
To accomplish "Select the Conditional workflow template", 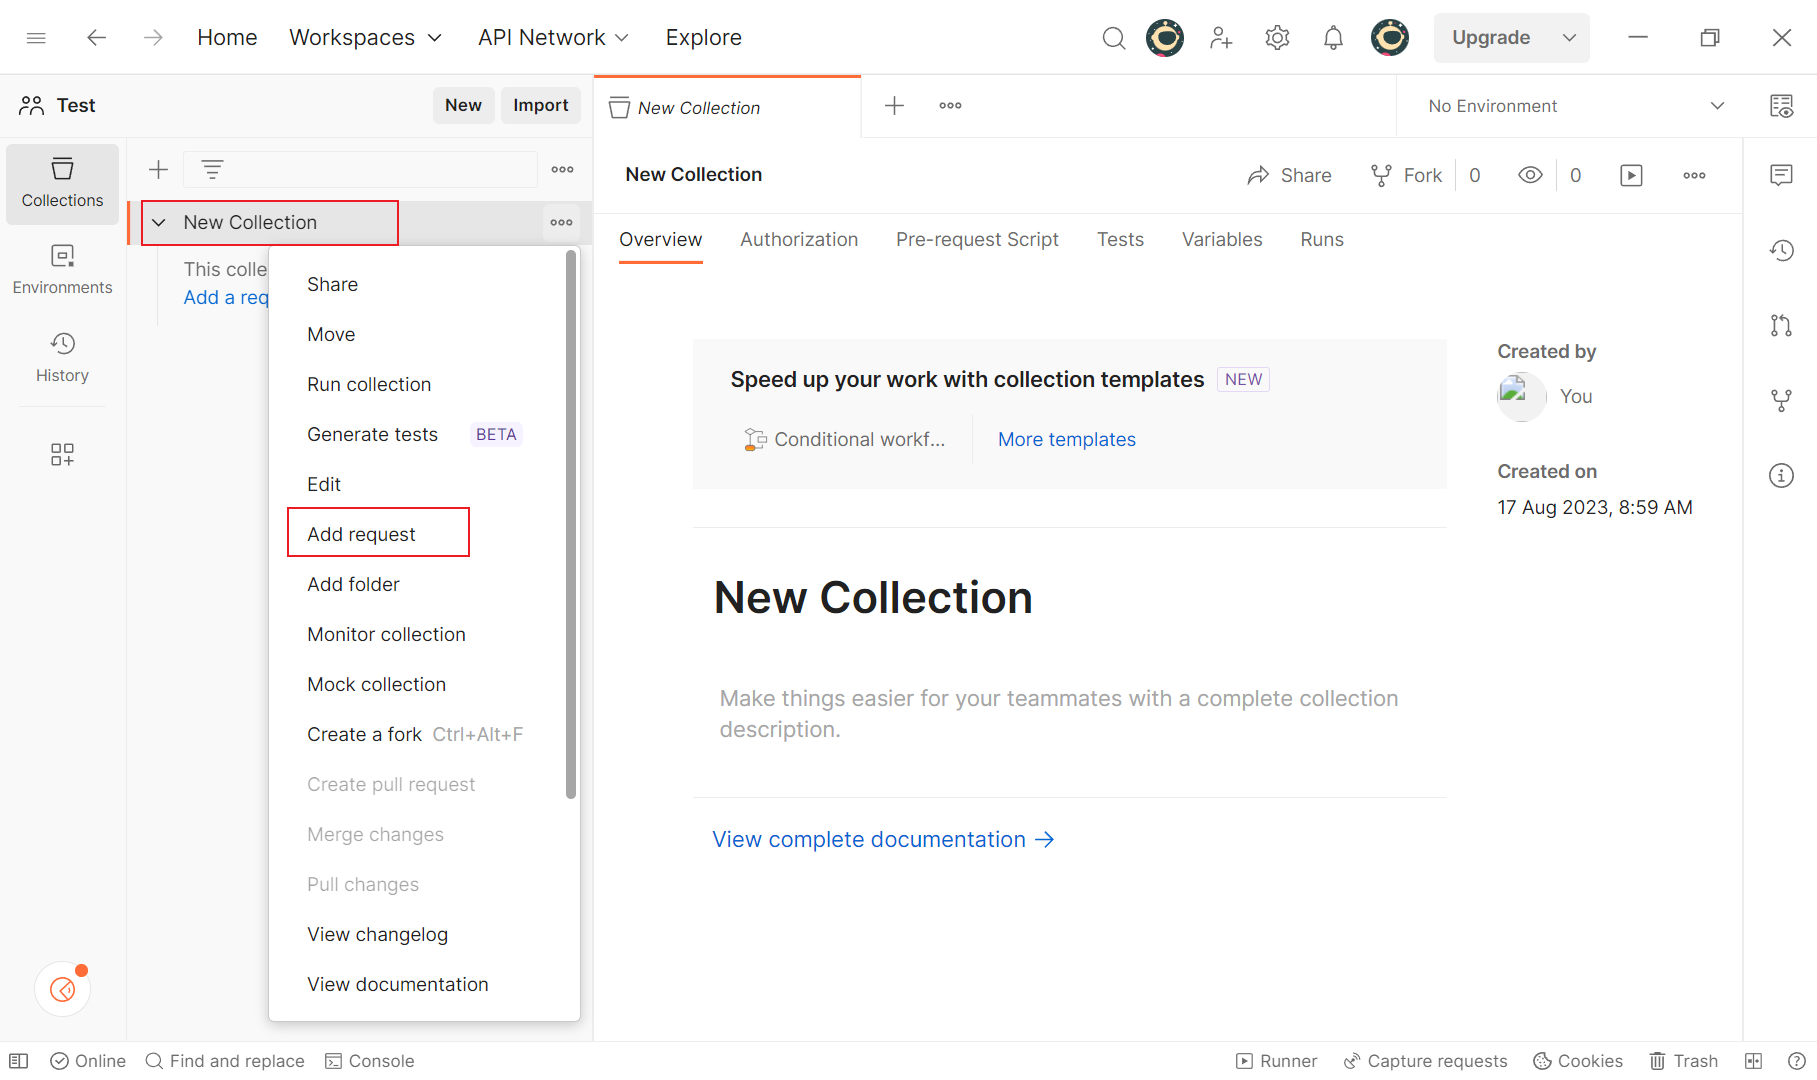I will click(x=845, y=439).
